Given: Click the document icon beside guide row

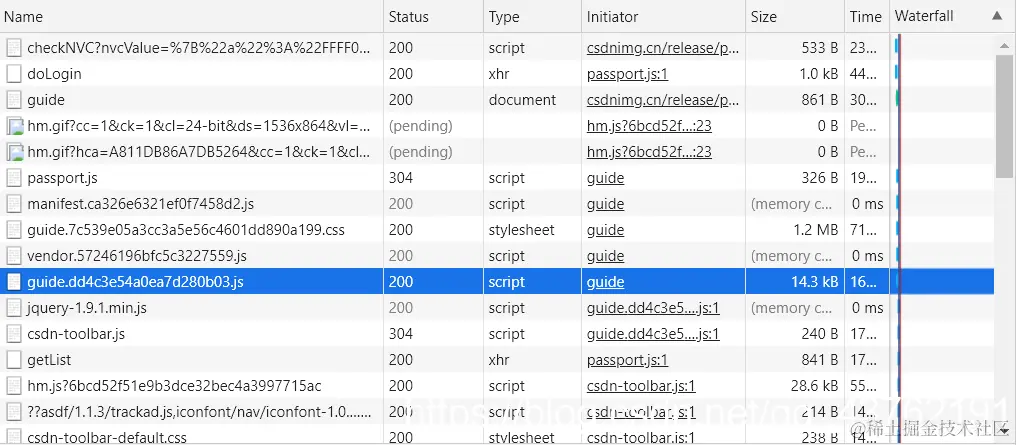Looking at the screenshot, I should point(14,100).
